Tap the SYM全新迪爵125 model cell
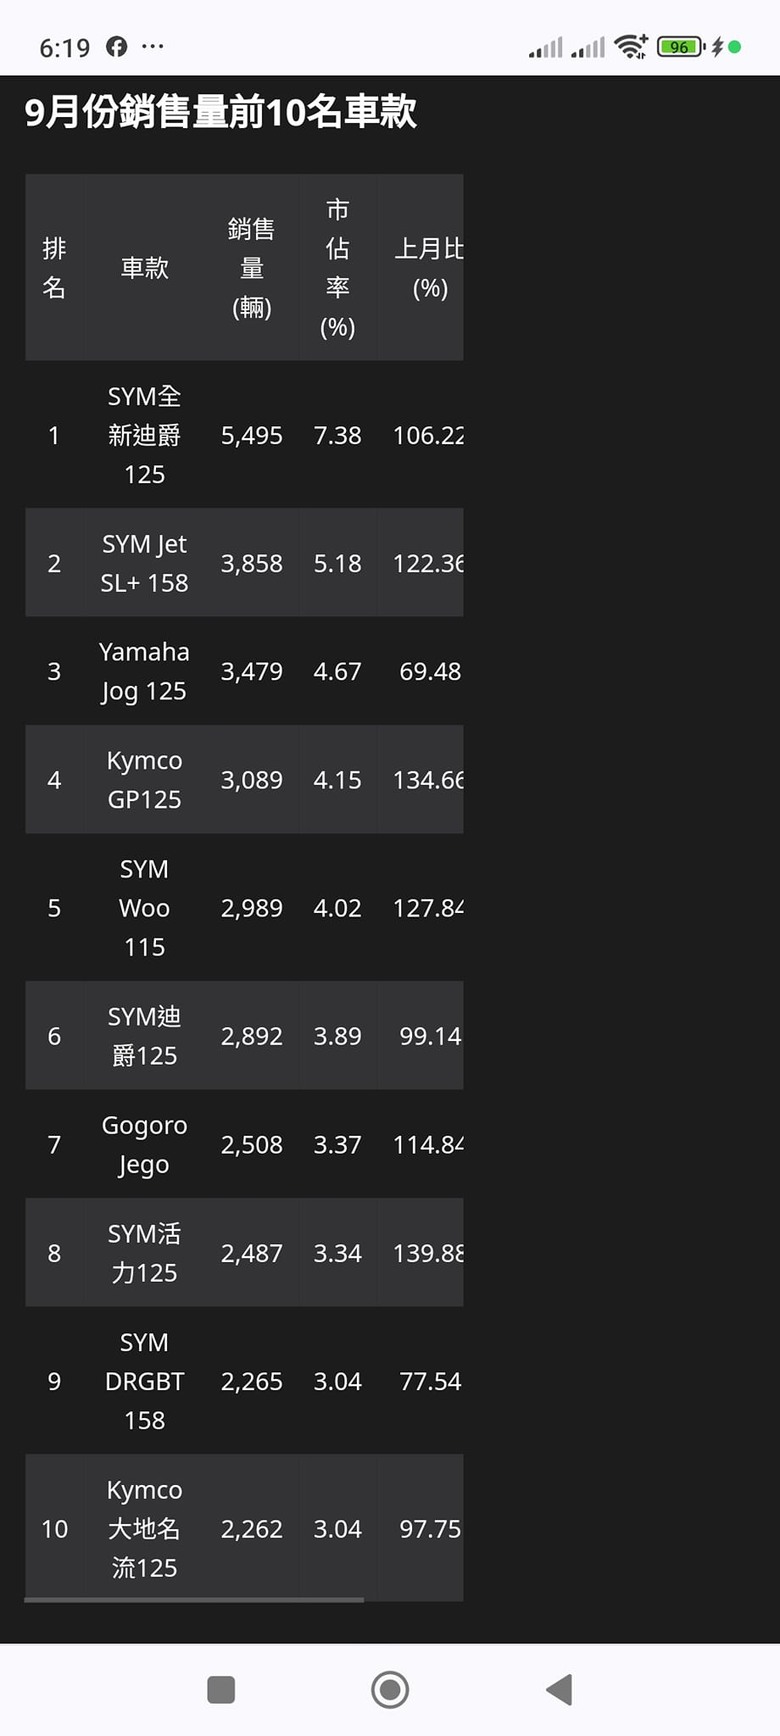Viewport: 780px width, 1736px height. pos(145,435)
